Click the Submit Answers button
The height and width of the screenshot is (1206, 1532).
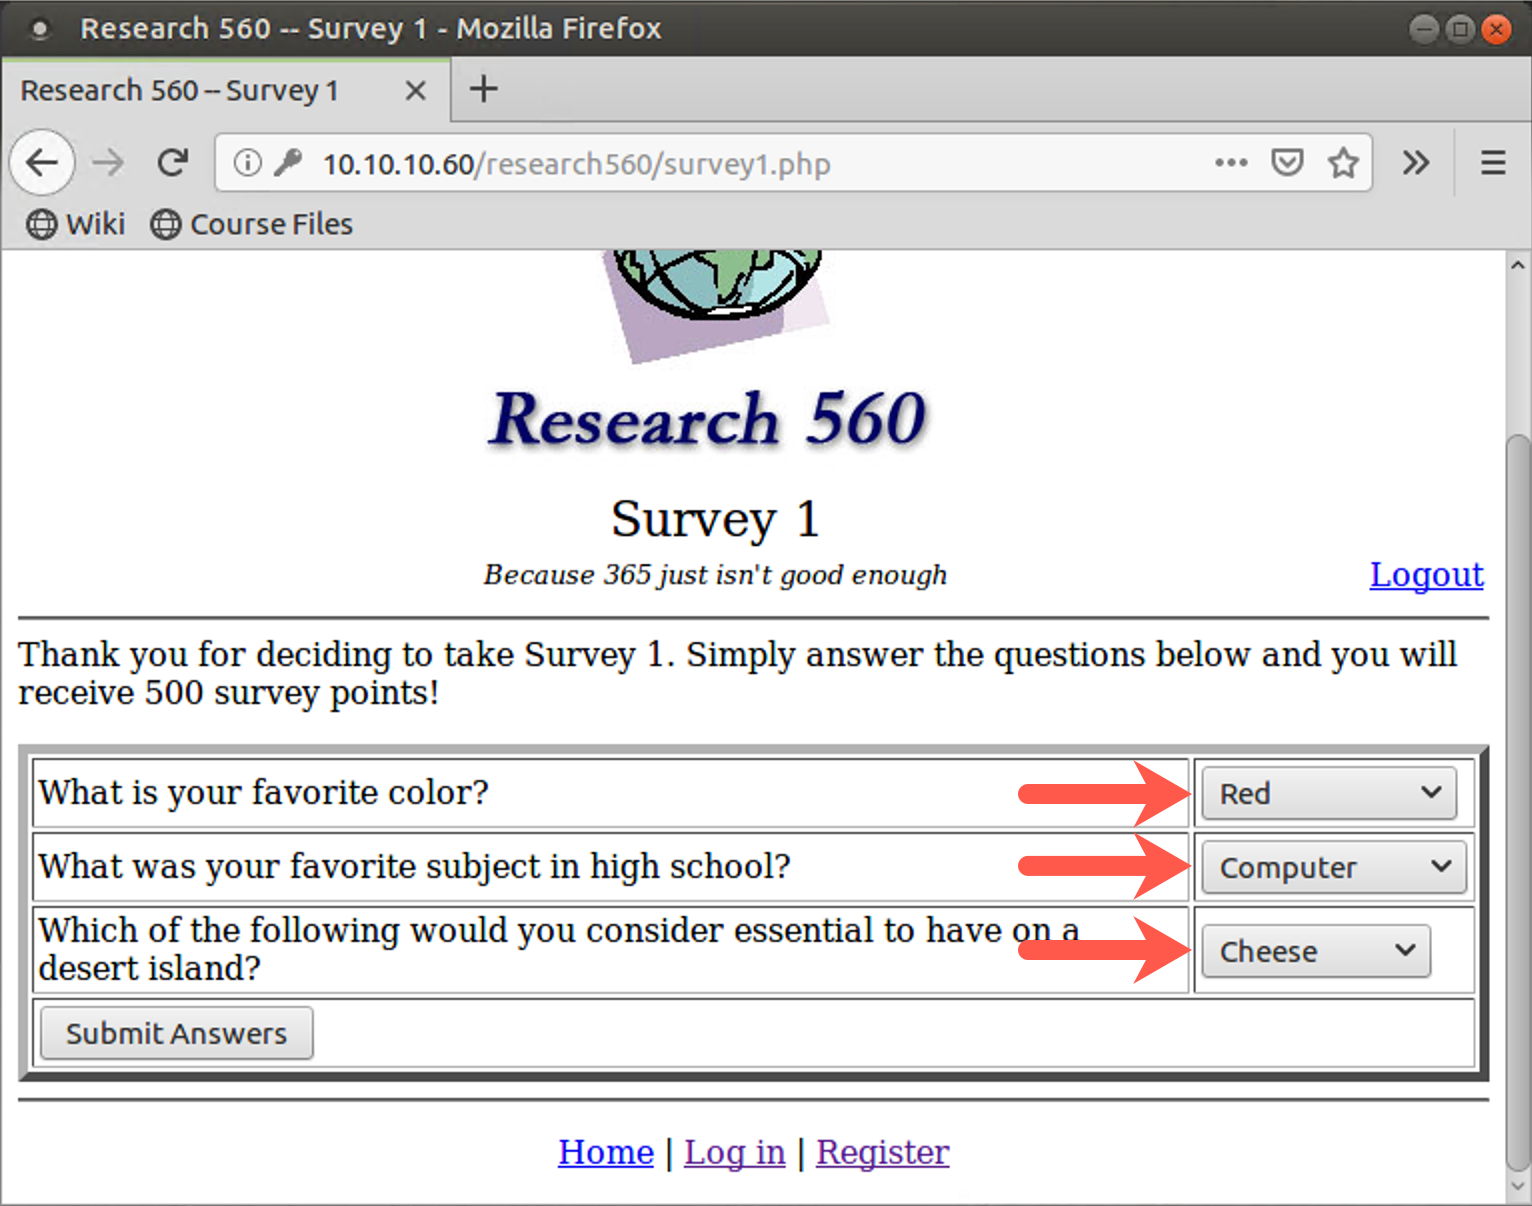[175, 1033]
